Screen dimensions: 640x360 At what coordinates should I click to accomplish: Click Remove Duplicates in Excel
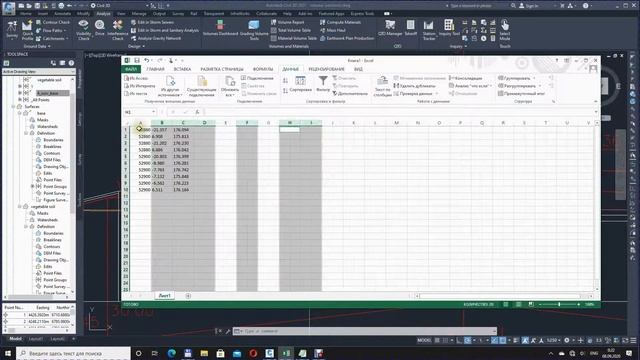(x=414, y=86)
